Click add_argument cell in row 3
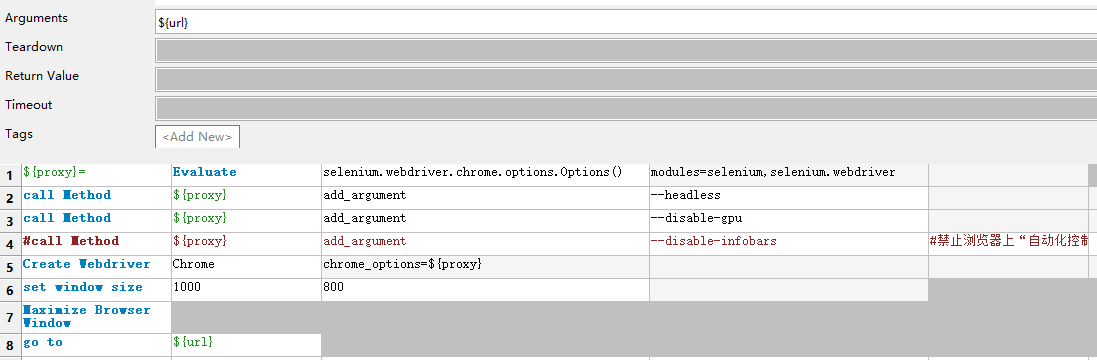 [486, 221]
